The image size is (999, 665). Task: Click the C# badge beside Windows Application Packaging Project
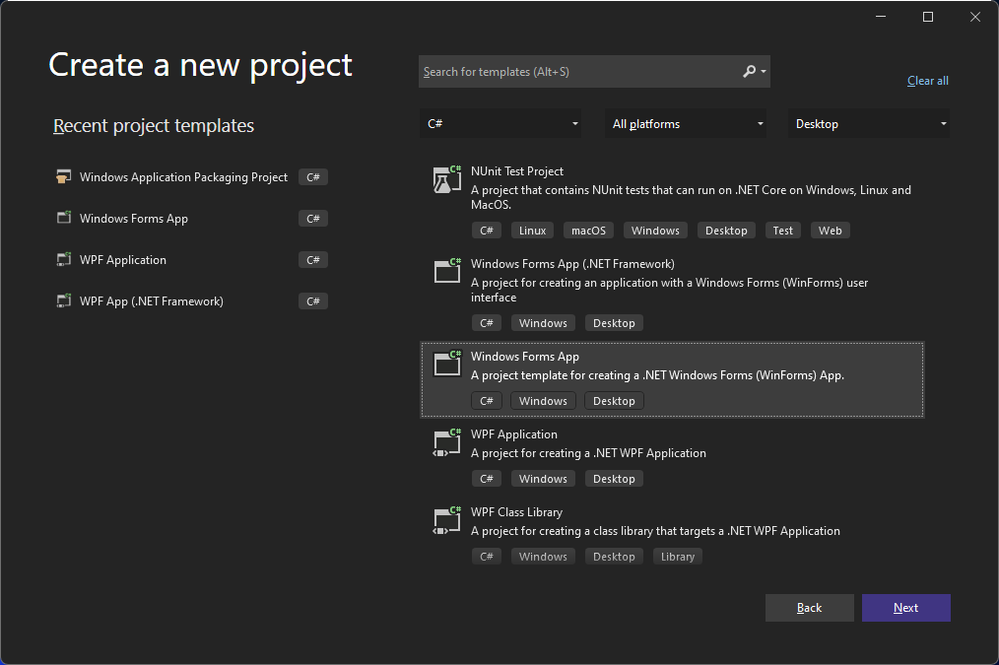(x=313, y=177)
